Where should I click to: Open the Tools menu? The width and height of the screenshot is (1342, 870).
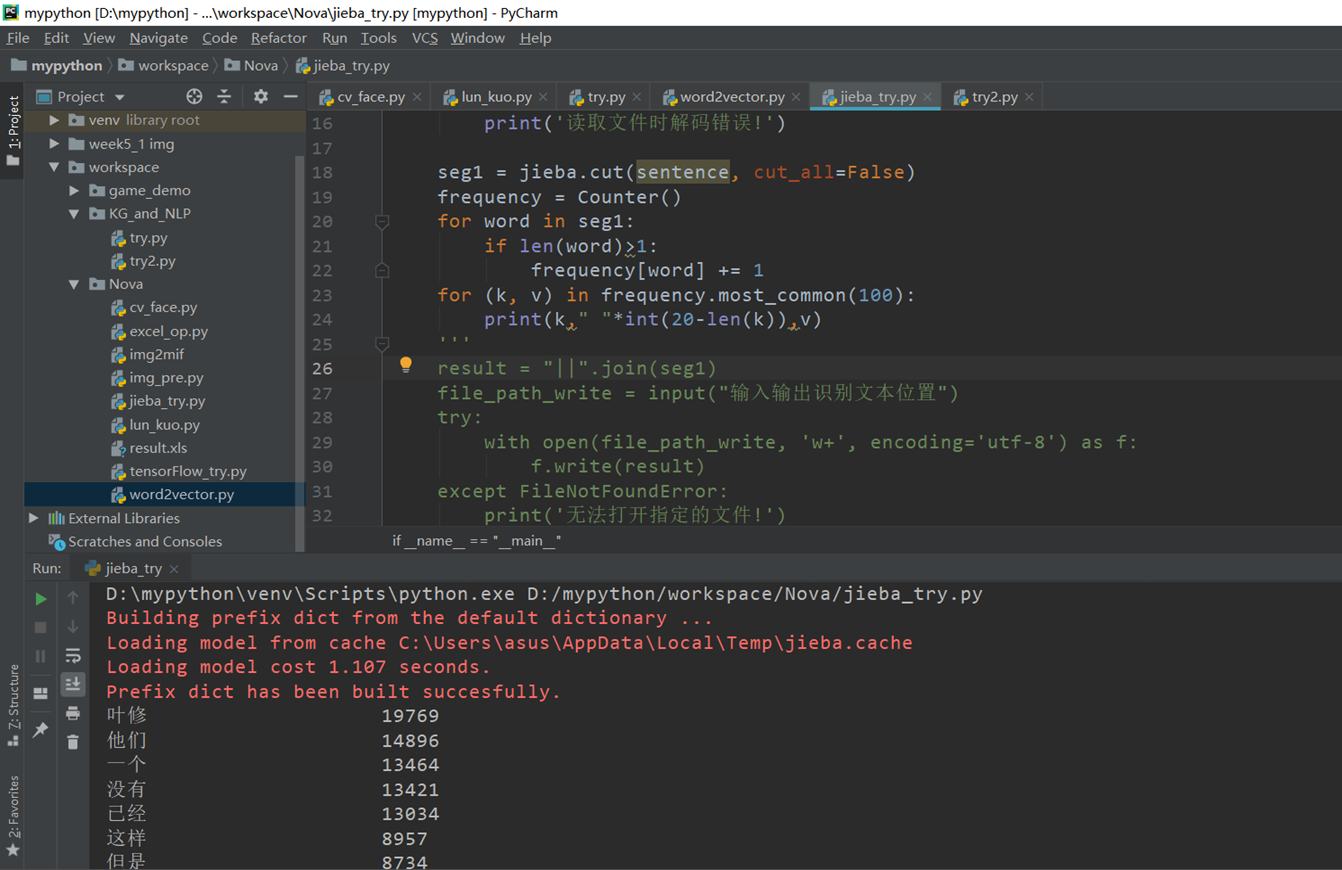click(378, 38)
